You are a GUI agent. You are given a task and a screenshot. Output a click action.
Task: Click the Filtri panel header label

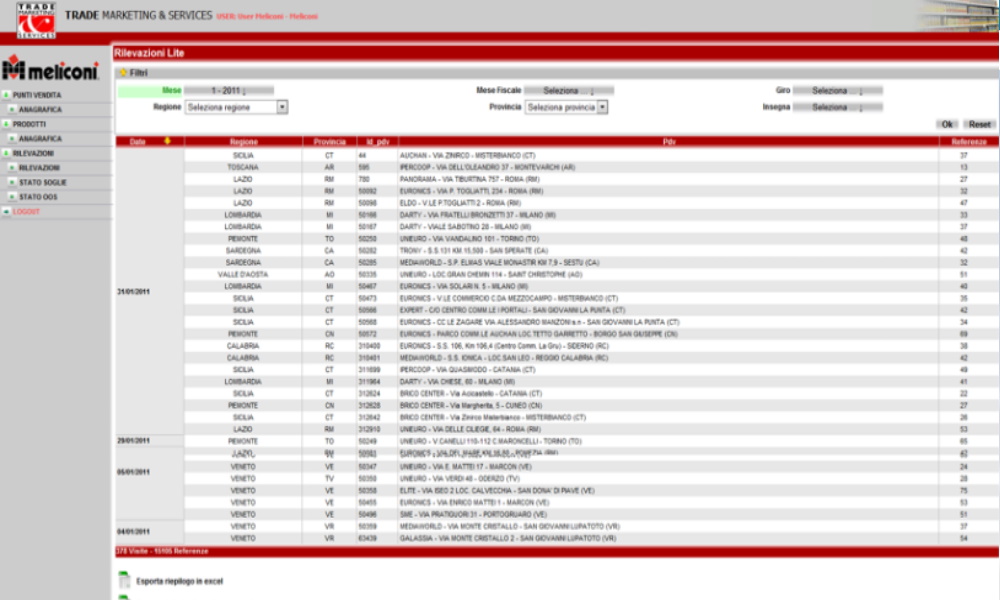click(x=138, y=73)
